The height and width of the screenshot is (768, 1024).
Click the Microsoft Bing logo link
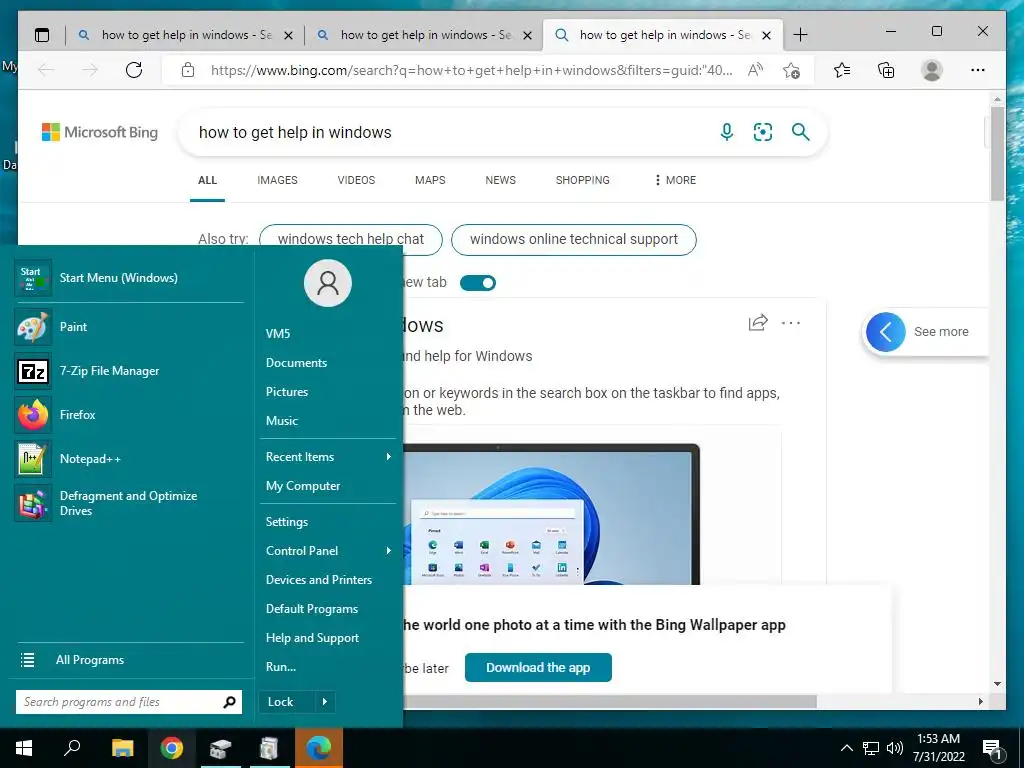coord(100,132)
